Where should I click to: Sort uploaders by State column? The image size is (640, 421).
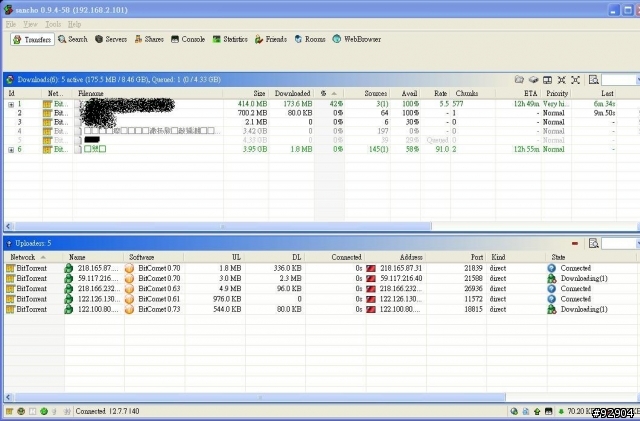click(x=591, y=257)
